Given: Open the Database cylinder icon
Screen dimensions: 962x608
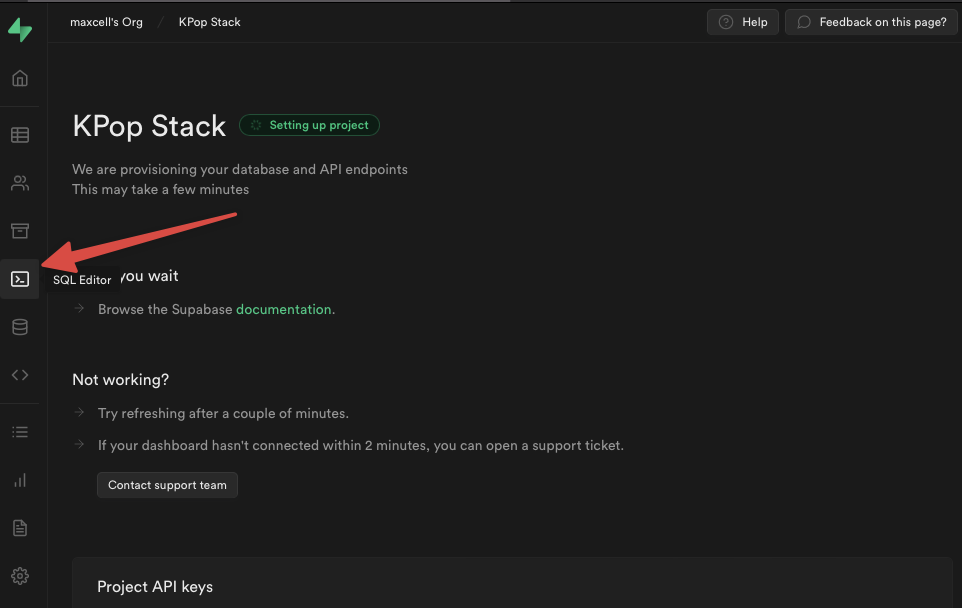Looking at the screenshot, I should point(20,327).
